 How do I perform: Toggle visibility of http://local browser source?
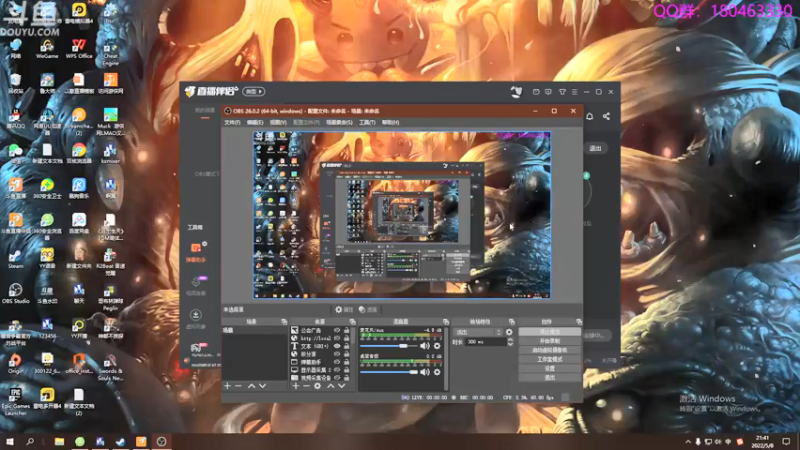click(x=337, y=338)
